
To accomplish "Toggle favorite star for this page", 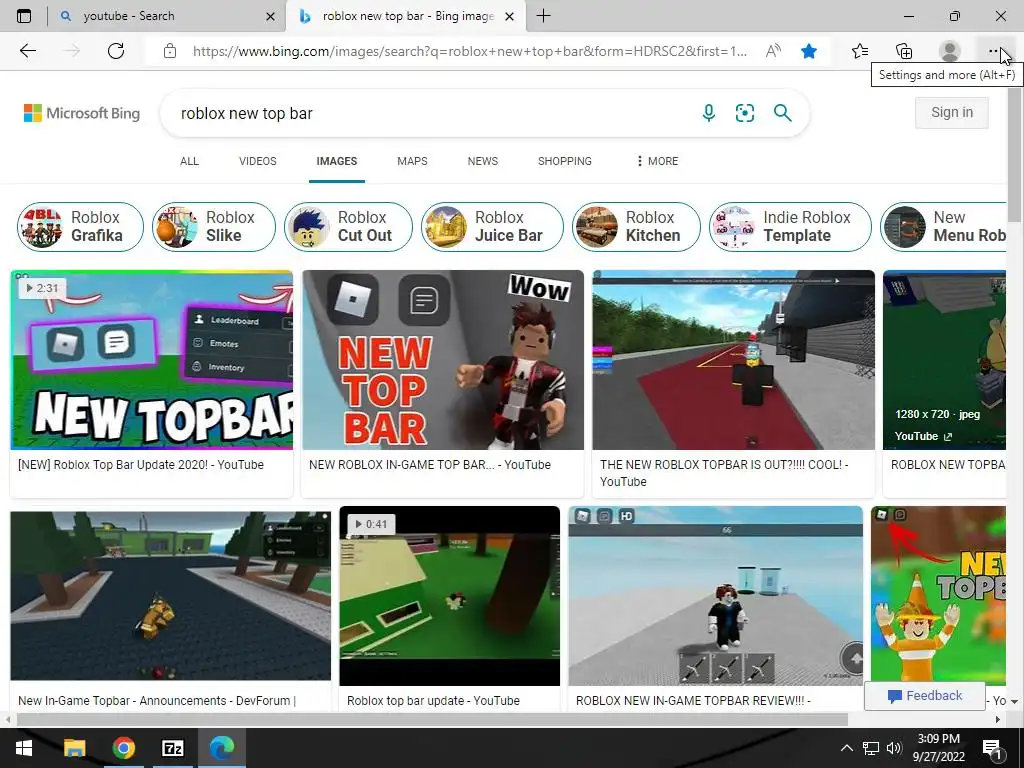I will [x=809, y=51].
